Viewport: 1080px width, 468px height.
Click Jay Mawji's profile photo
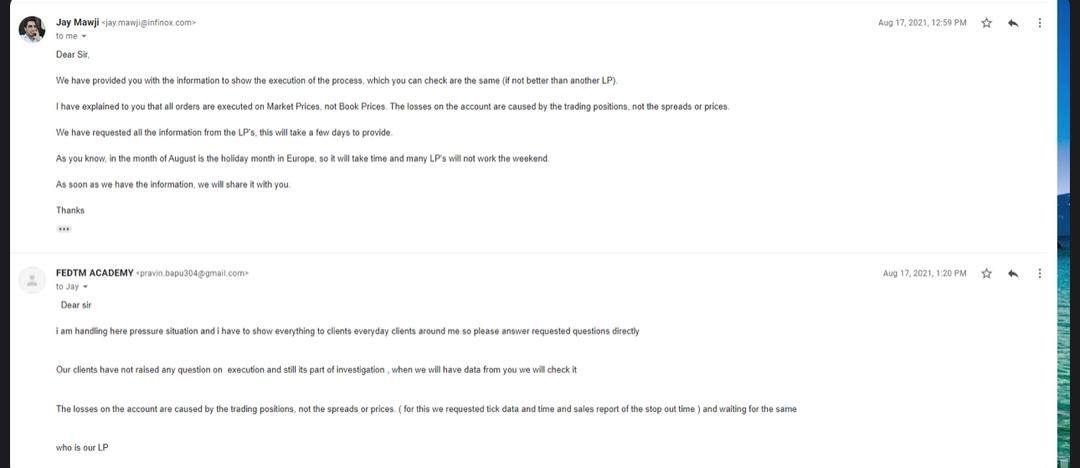click(x=32, y=29)
